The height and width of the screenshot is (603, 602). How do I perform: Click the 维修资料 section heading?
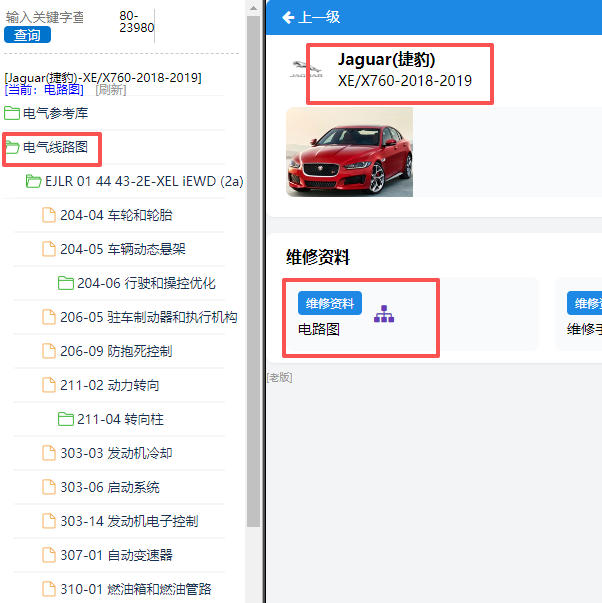[318, 257]
